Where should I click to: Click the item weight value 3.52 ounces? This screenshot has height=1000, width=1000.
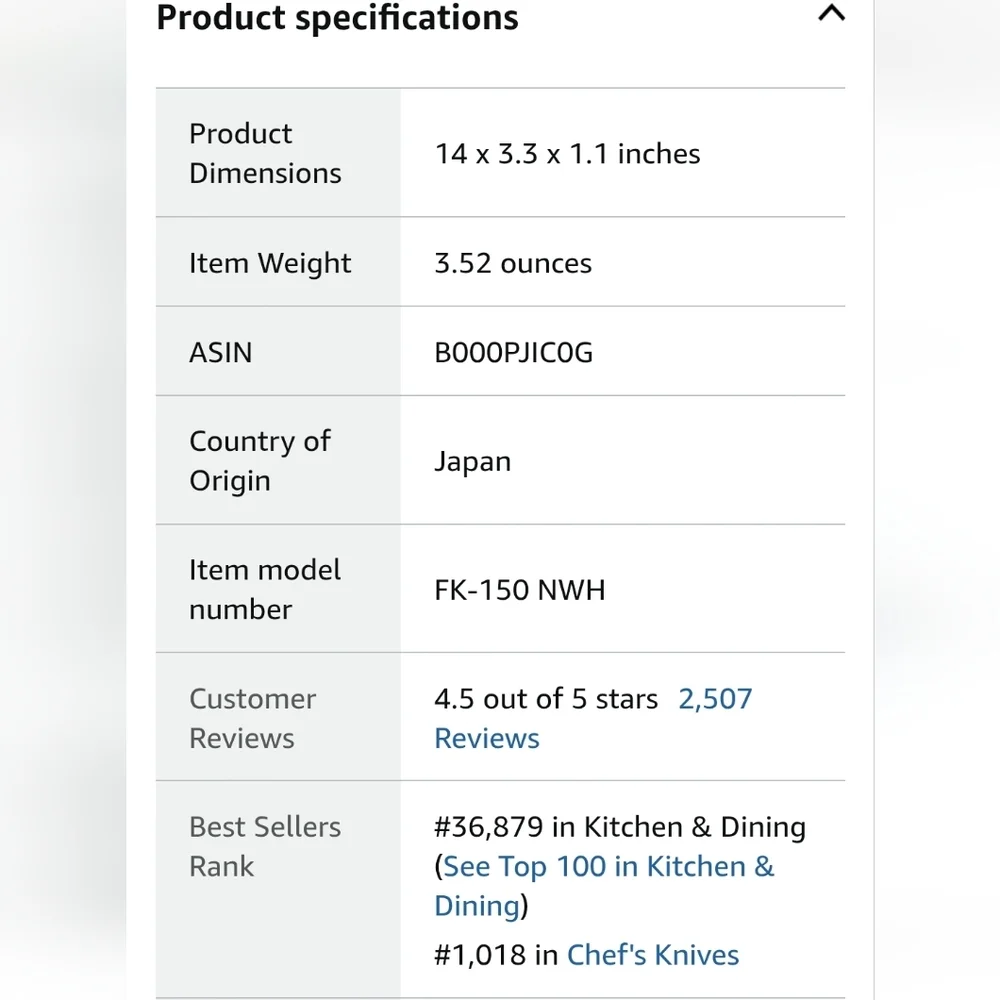tap(513, 263)
